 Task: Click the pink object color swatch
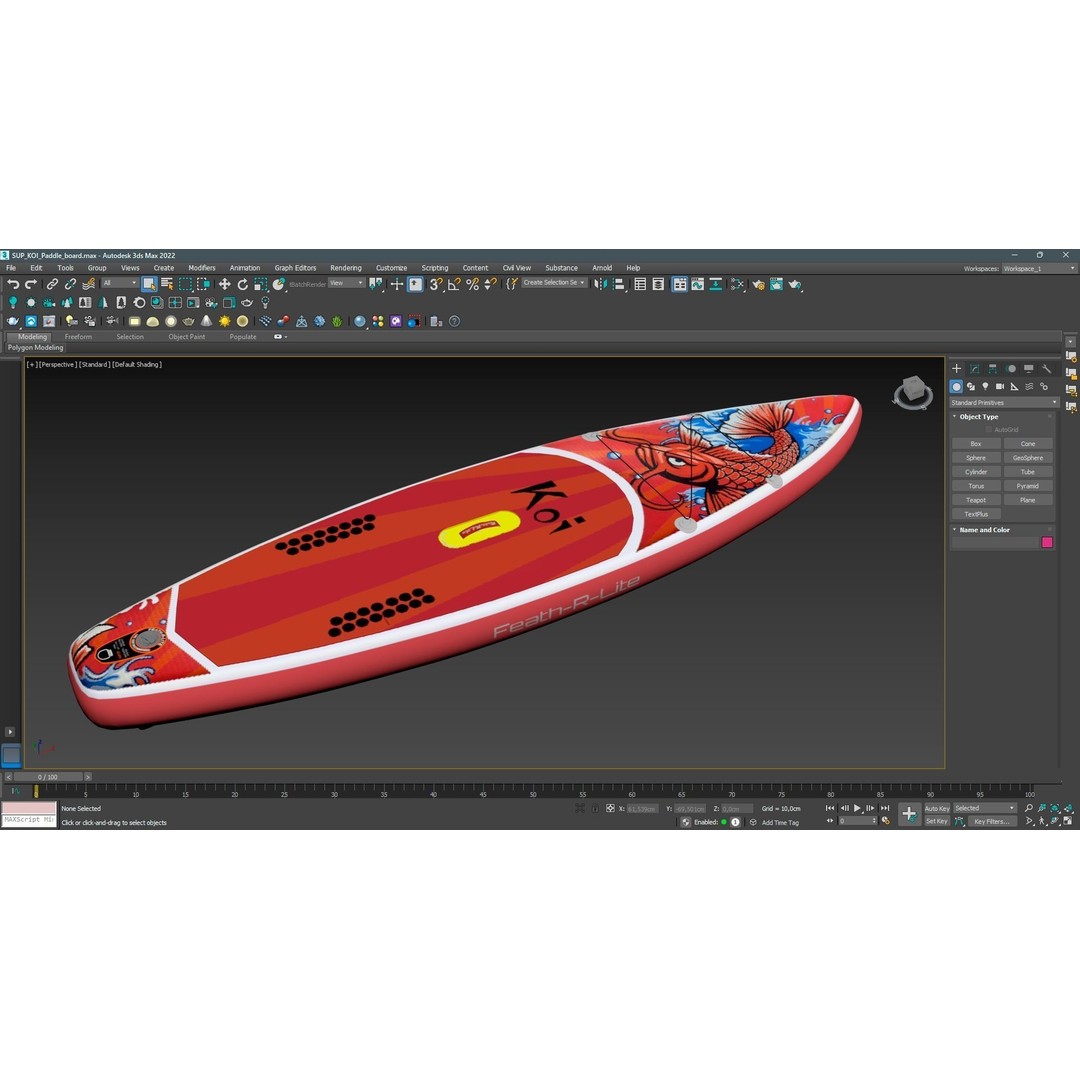(x=1047, y=543)
